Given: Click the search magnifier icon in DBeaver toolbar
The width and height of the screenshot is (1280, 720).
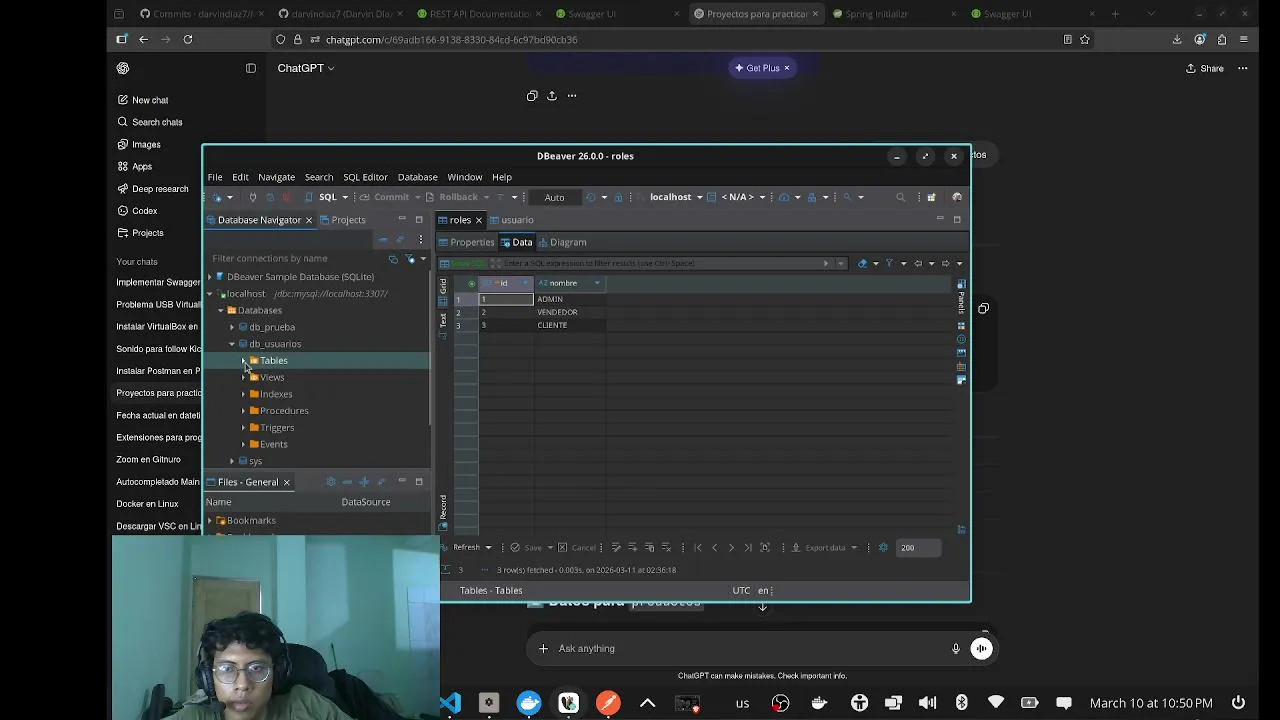Looking at the screenshot, I should pyautogui.click(x=900, y=197).
